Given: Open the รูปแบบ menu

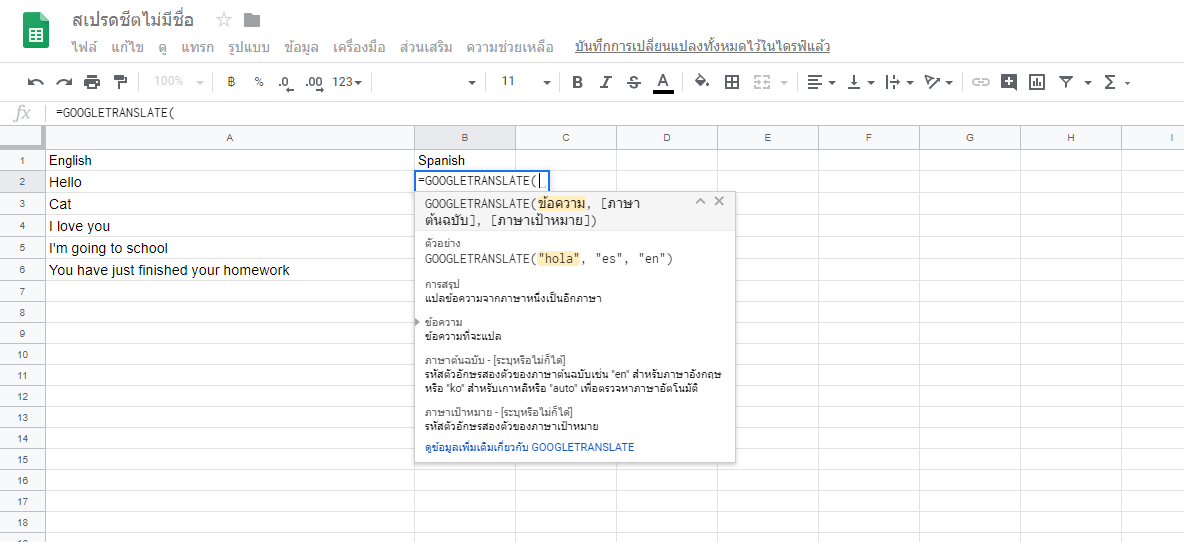Looking at the screenshot, I should tap(248, 47).
